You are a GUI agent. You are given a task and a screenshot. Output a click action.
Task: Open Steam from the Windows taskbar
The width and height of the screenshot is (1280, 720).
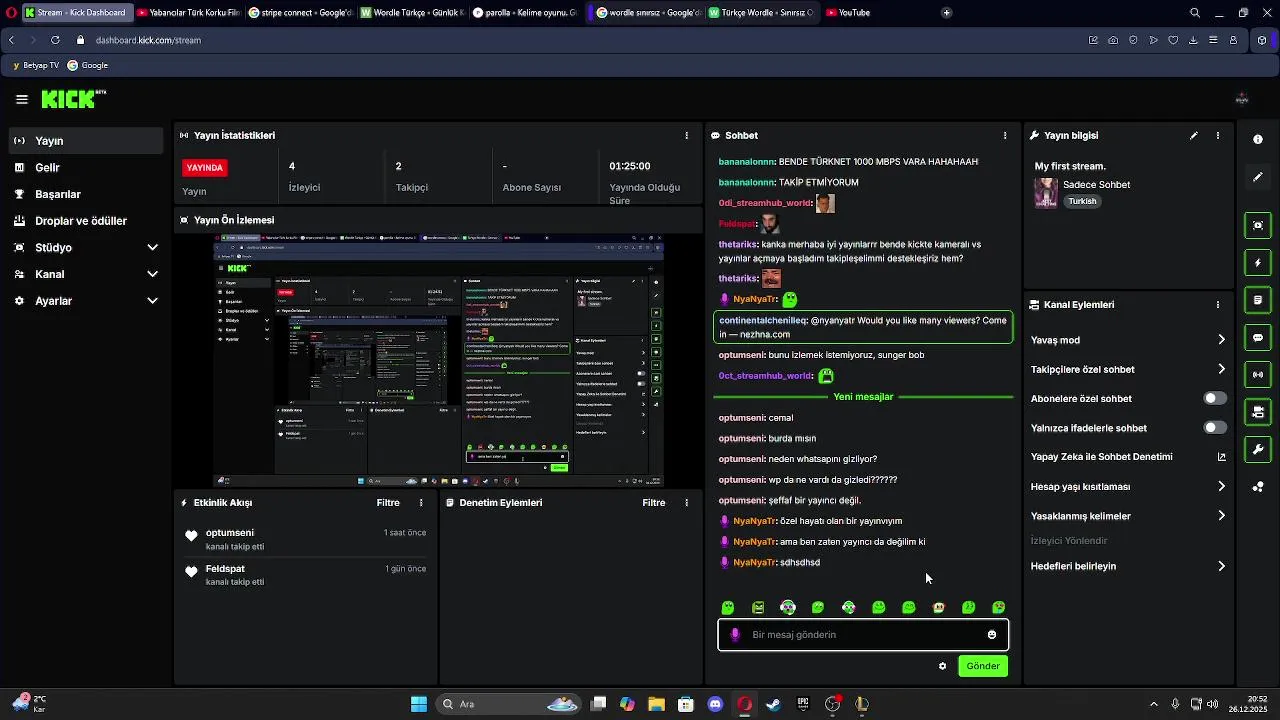click(x=774, y=704)
